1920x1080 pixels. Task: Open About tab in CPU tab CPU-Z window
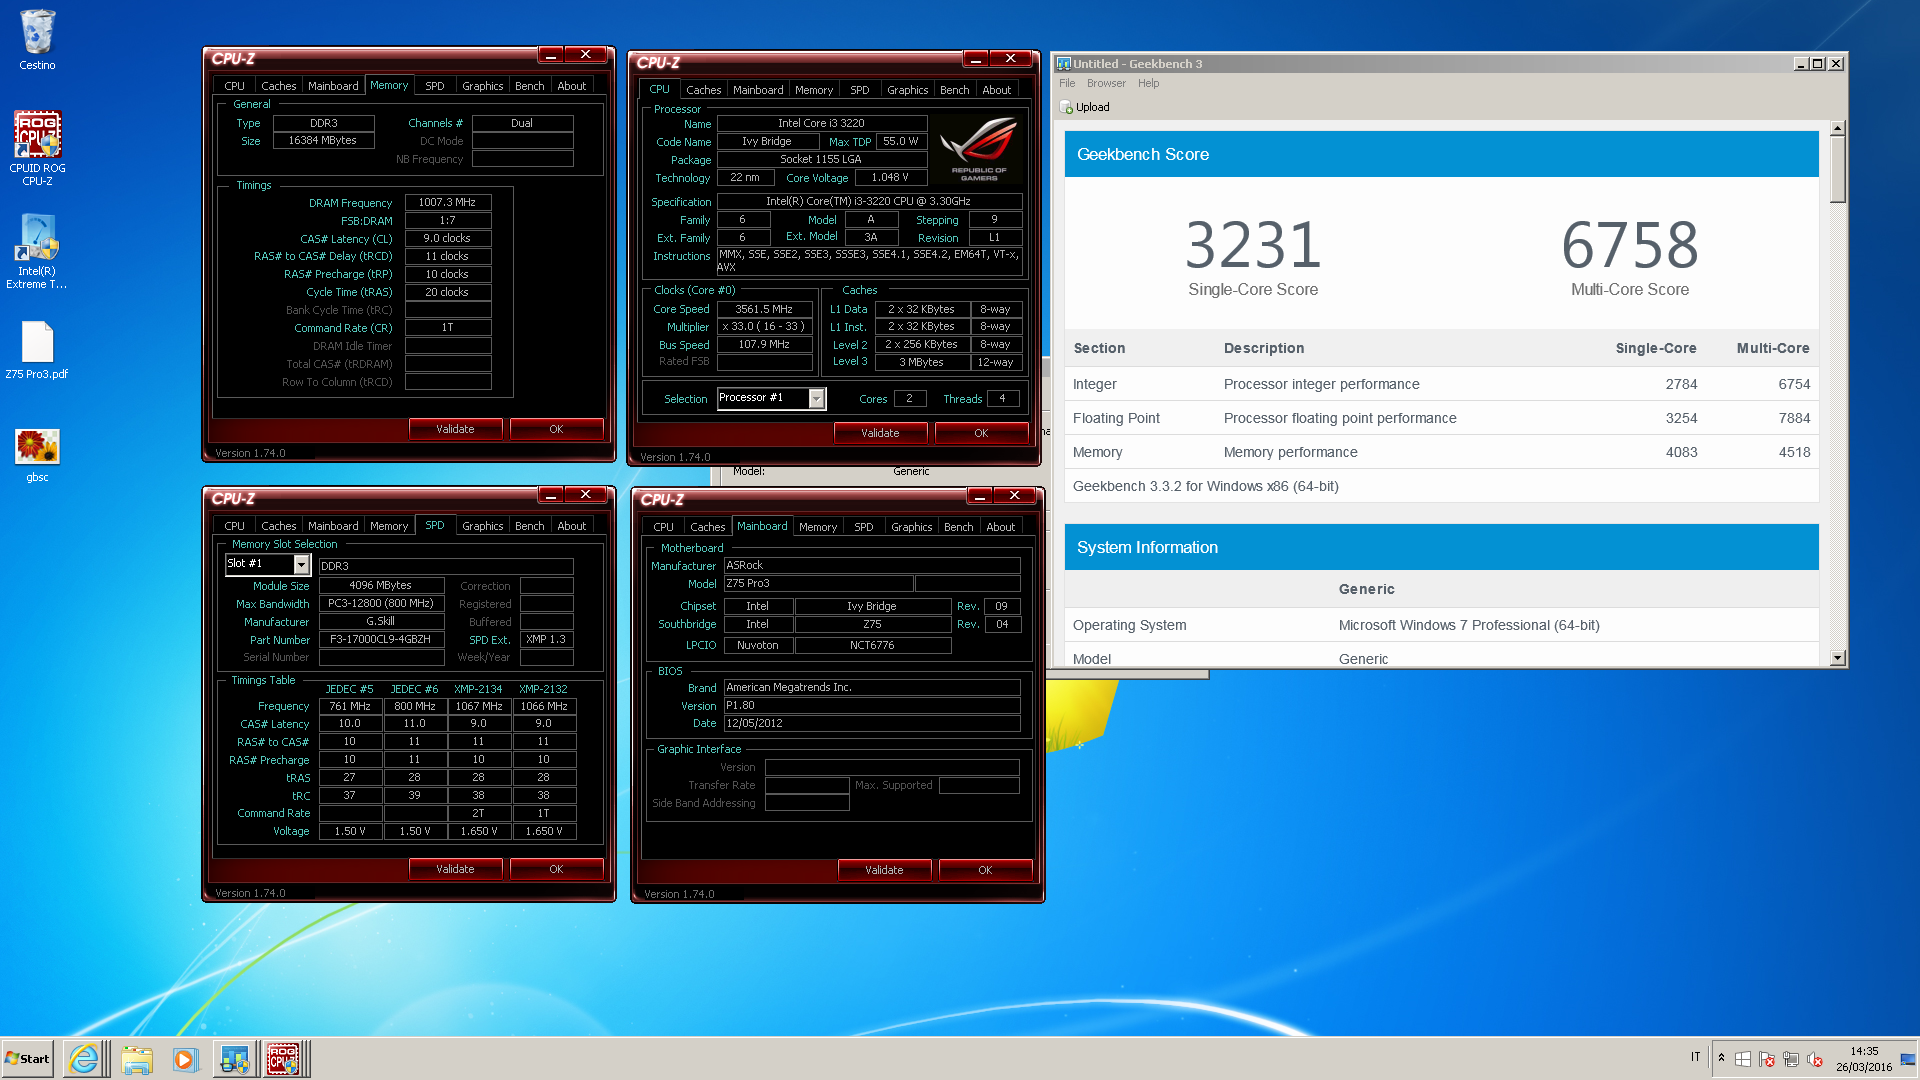996,90
